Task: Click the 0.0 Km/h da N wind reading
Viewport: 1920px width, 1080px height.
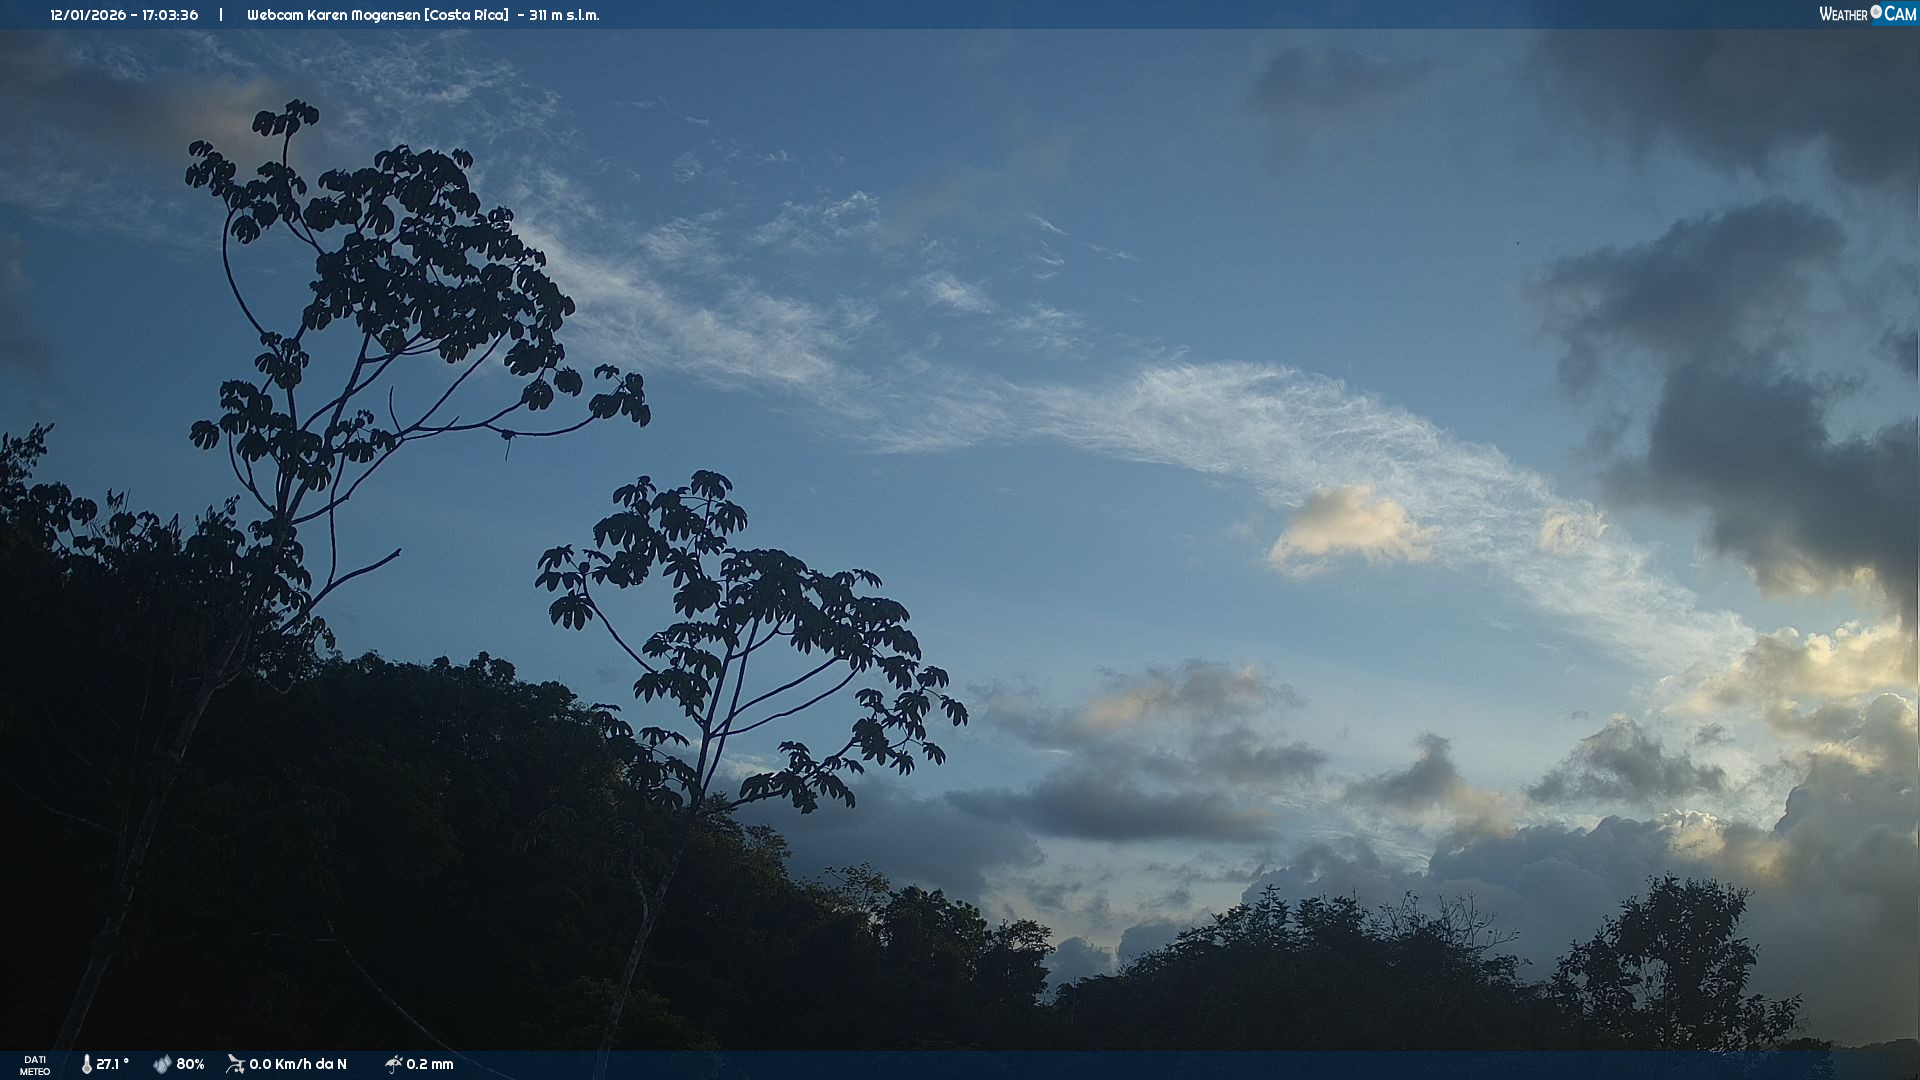Action: click(x=298, y=1064)
